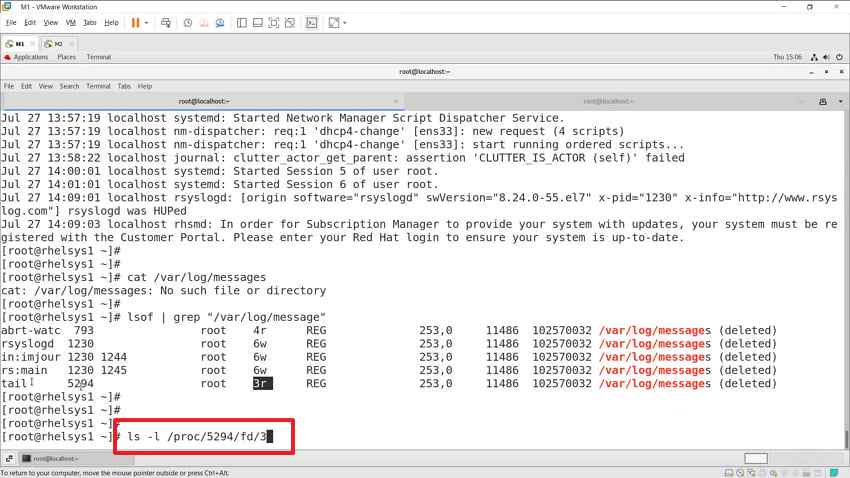The width and height of the screenshot is (850, 478).
Task: Click the lsof | grep command line
Action: [x=227, y=318]
